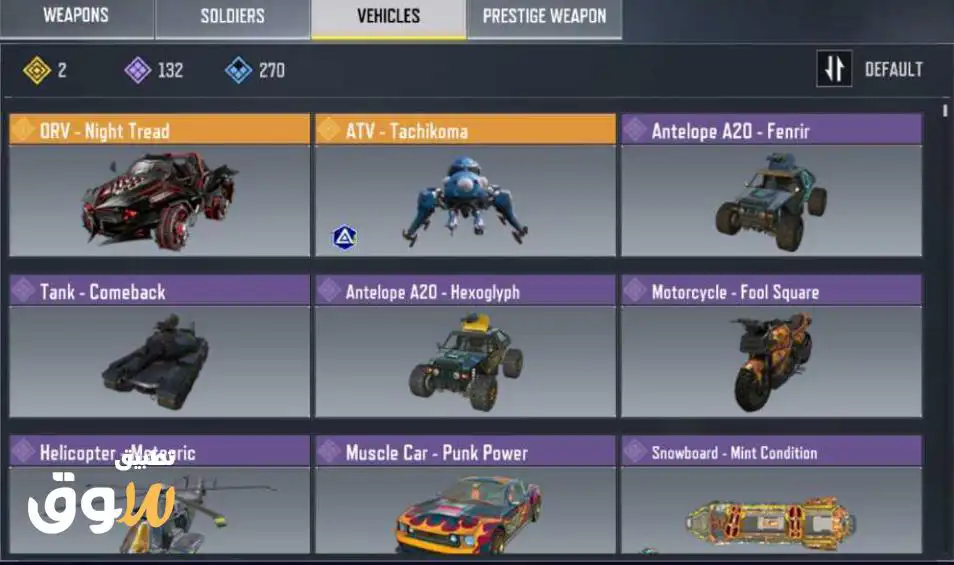954x565 pixels.
Task: Toggle the sort order arrows icon
Action: pyautogui.click(x=834, y=68)
